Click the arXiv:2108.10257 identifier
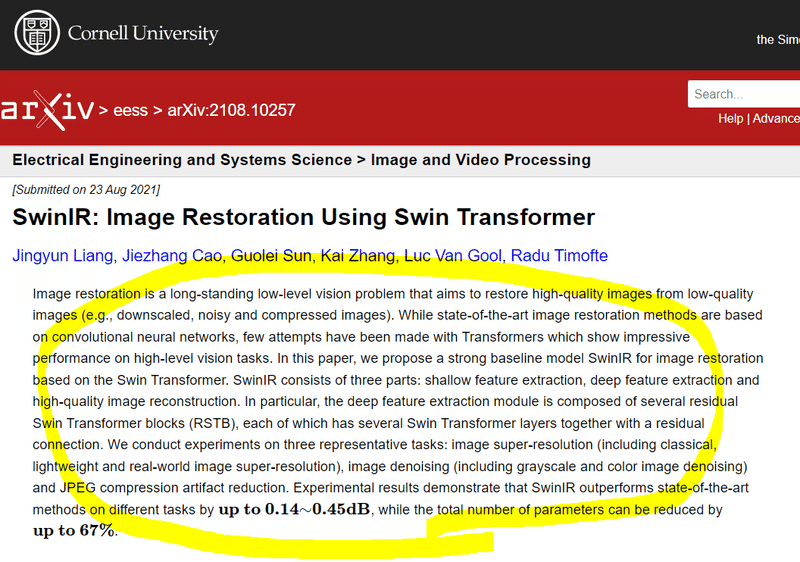This screenshot has height=562, width=800. (231, 110)
